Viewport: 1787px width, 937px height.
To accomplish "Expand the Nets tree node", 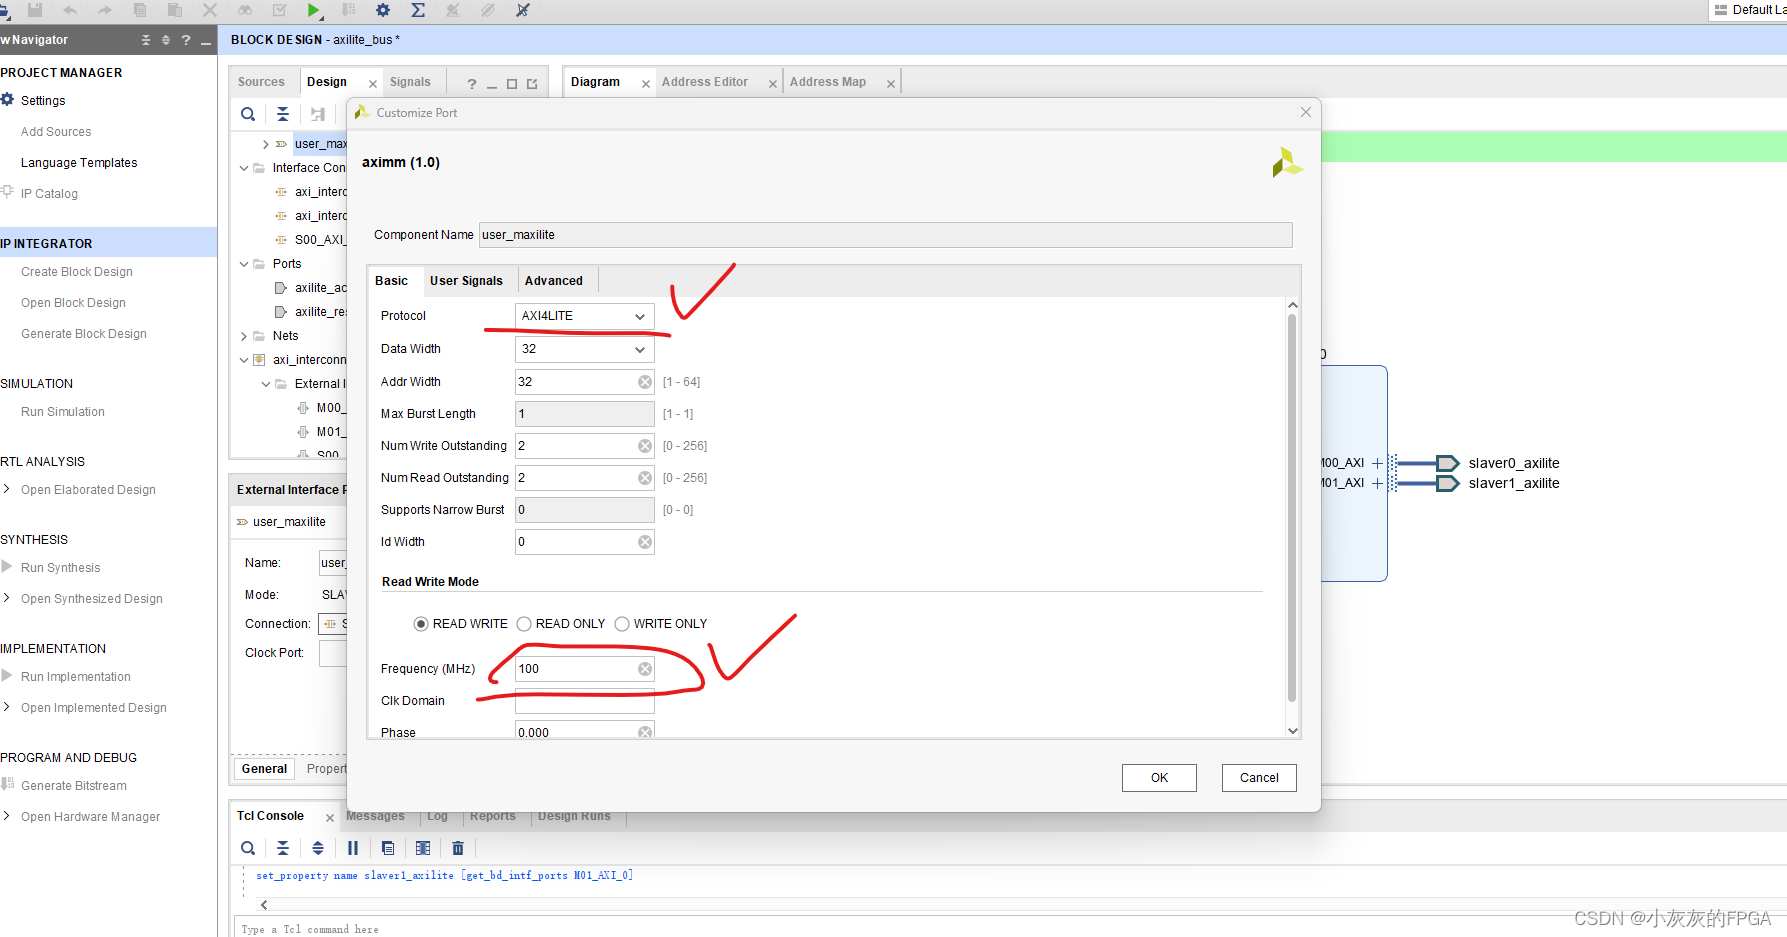I will pos(244,336).
